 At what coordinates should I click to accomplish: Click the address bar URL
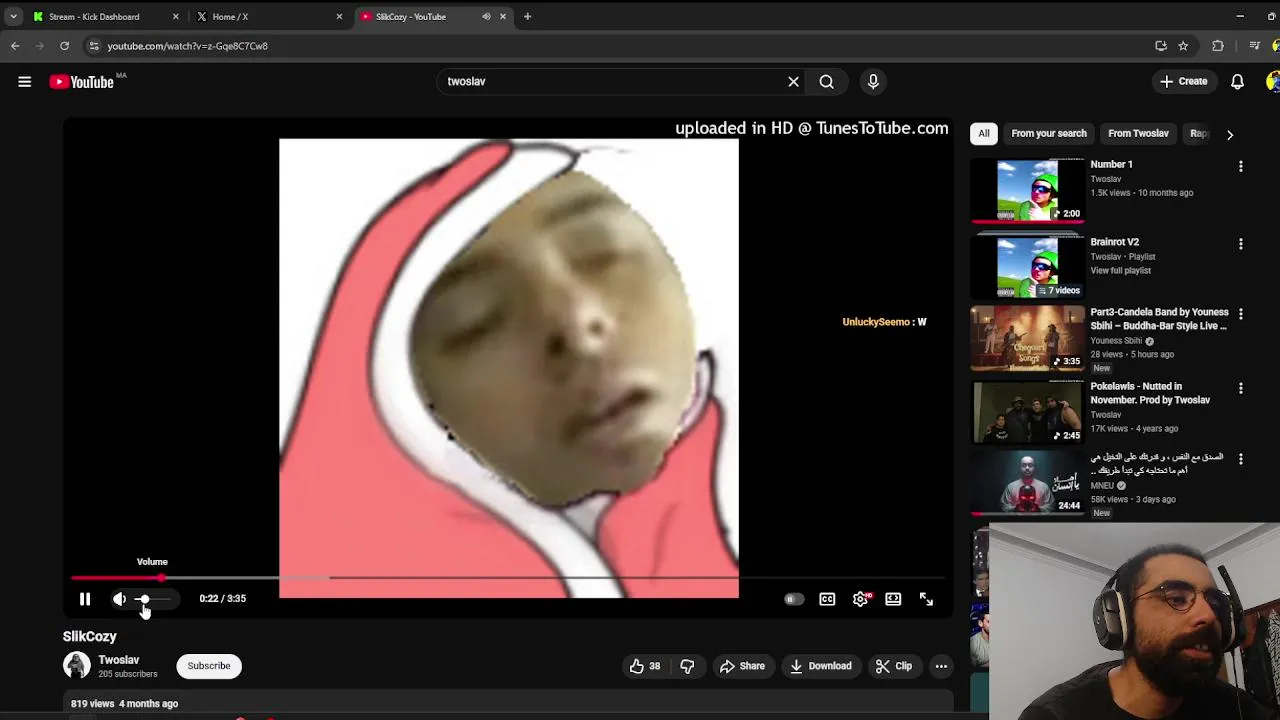point(187,46)
